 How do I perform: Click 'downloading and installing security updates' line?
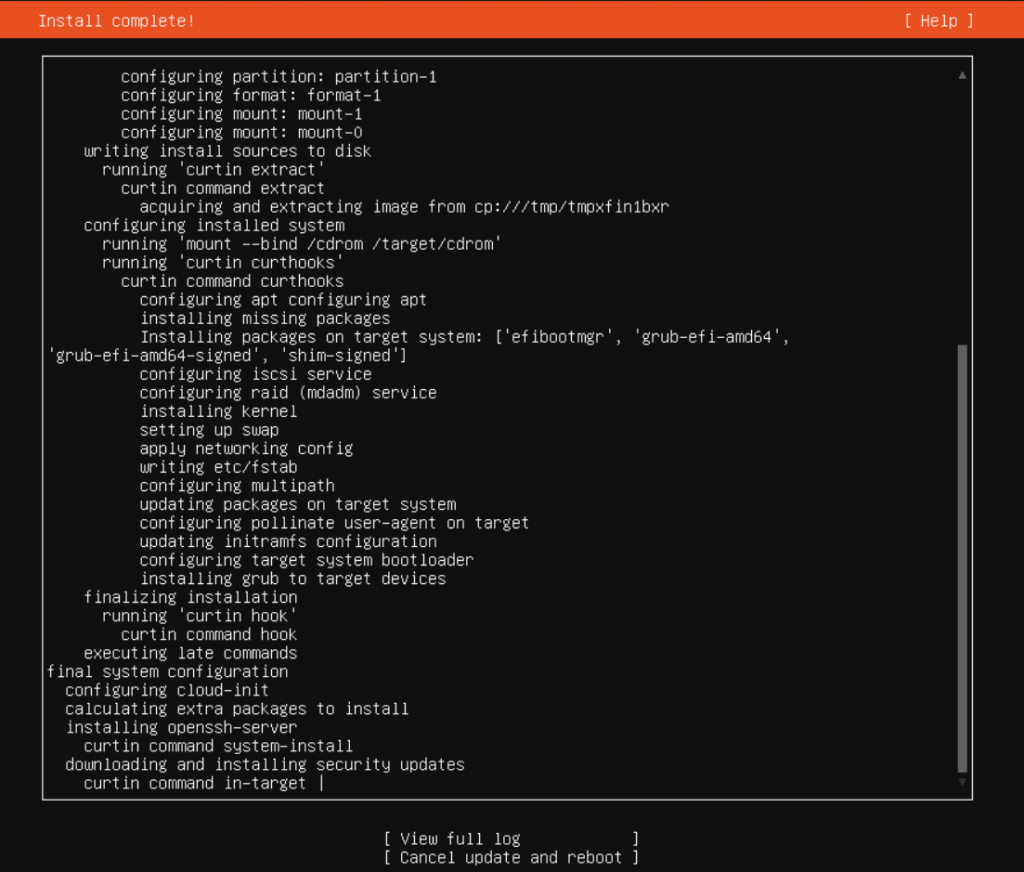click(264, 765)
